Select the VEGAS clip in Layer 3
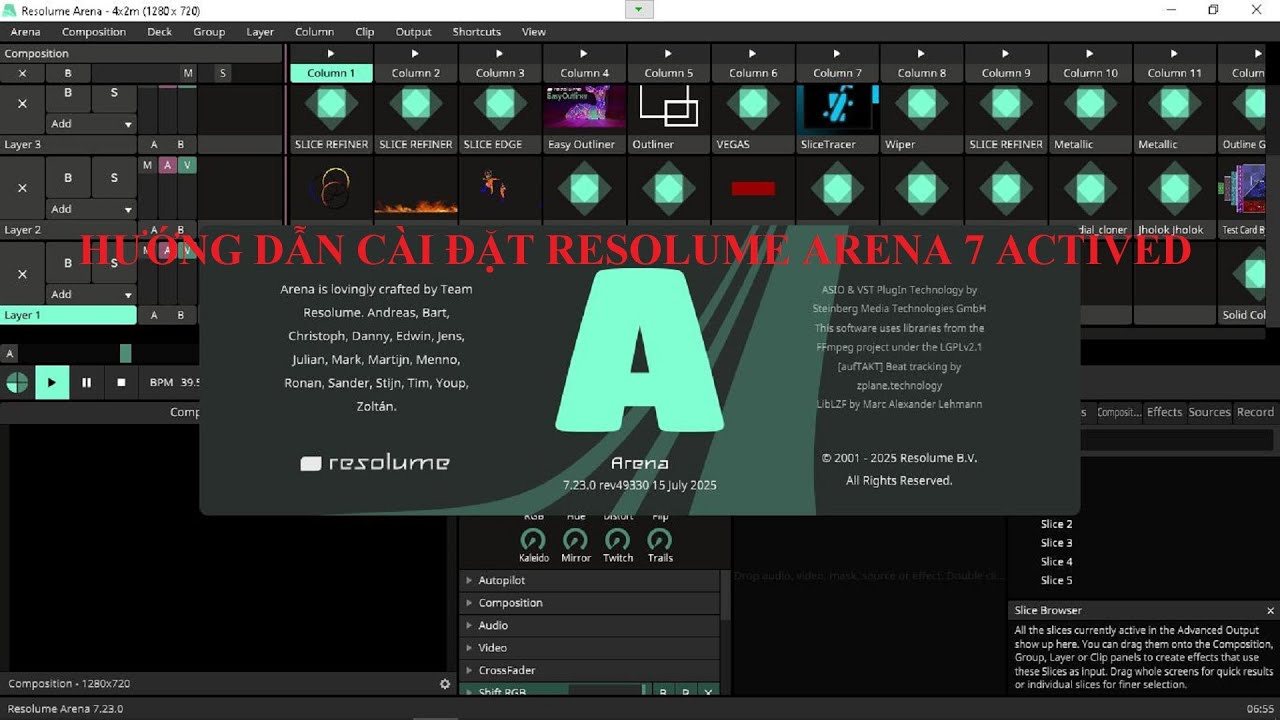The width and height of the screenshot is (1280, 720). click(x=753, y=107)
